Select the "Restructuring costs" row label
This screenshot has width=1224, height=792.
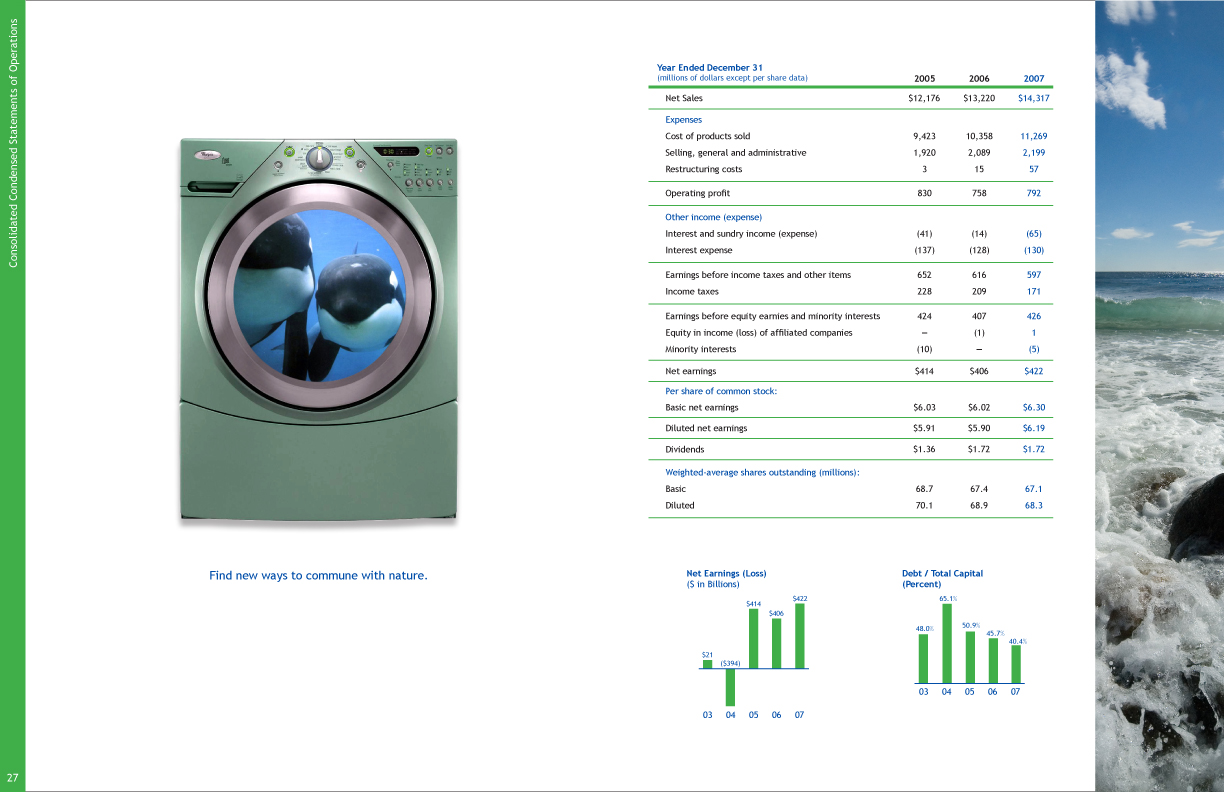coord(703,169)
